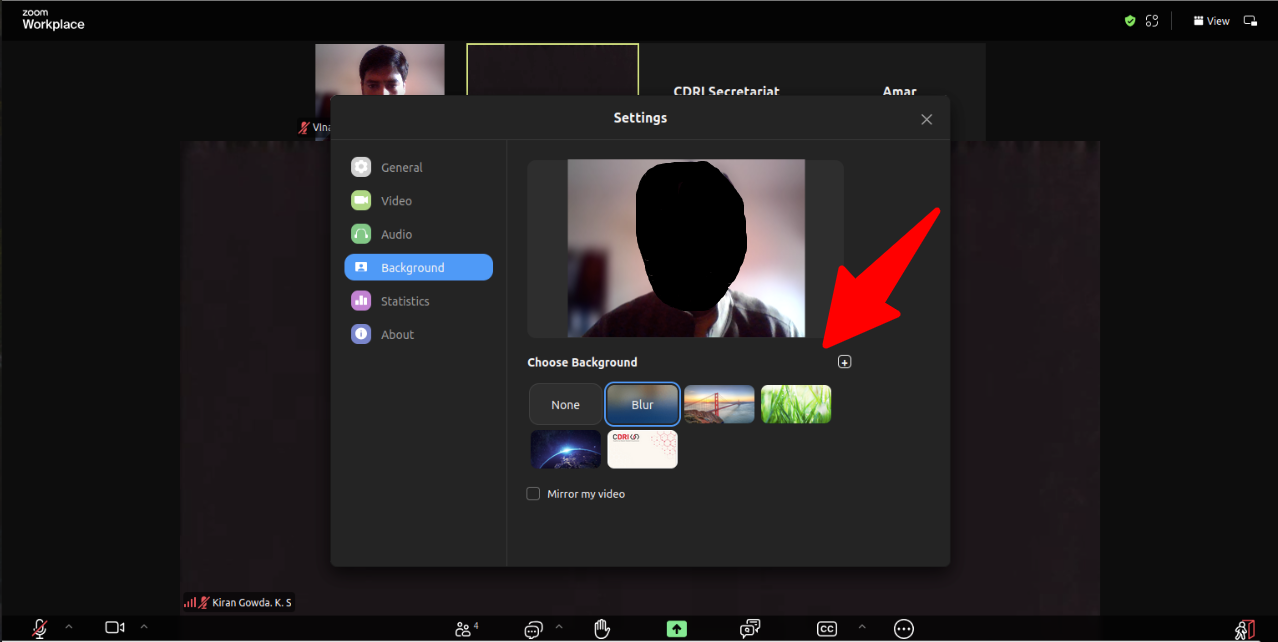The image size is (1278, 642).
Task: Choose the green grass background
Action: pyautogui.click(x=796, y=404)
